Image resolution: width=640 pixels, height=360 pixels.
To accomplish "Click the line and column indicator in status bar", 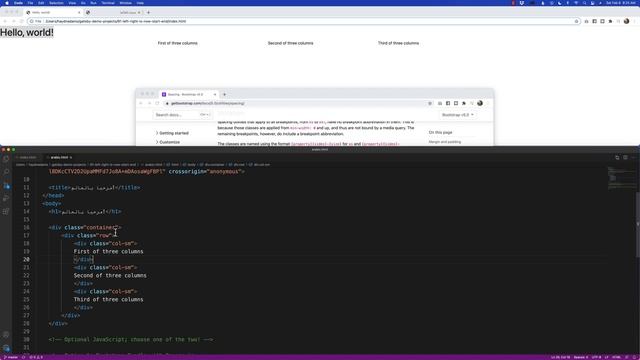I will pyautogui.click(x=560, y=358).
